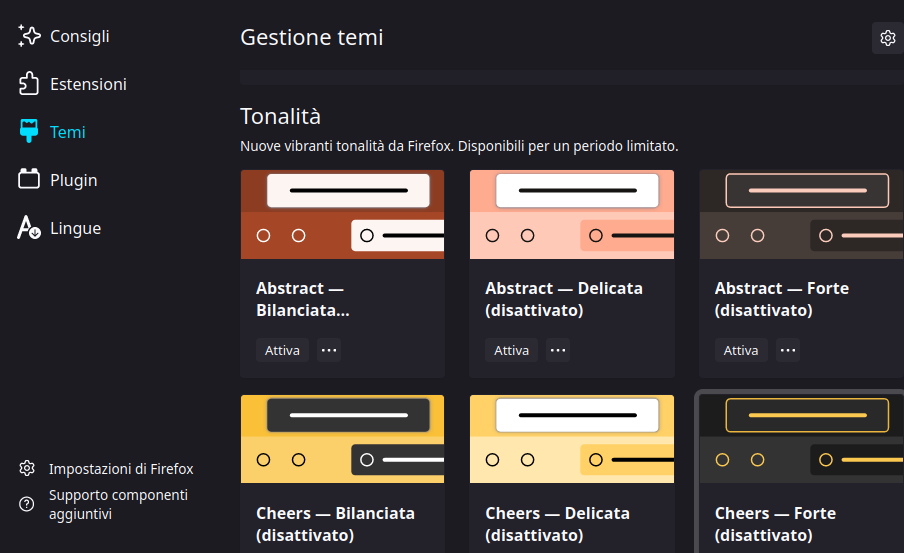Switch to the Plugin section
The image size is (904, 553).
pyautogui.click(x=74, y=180)
